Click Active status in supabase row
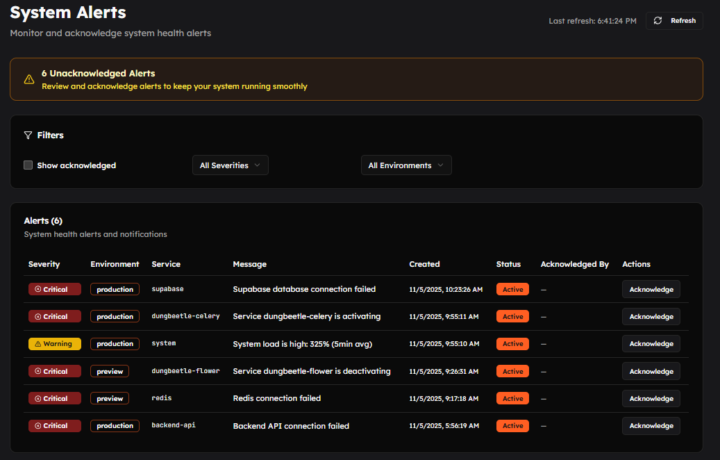This screenshot has width=720, height=460. click(512, 289)
